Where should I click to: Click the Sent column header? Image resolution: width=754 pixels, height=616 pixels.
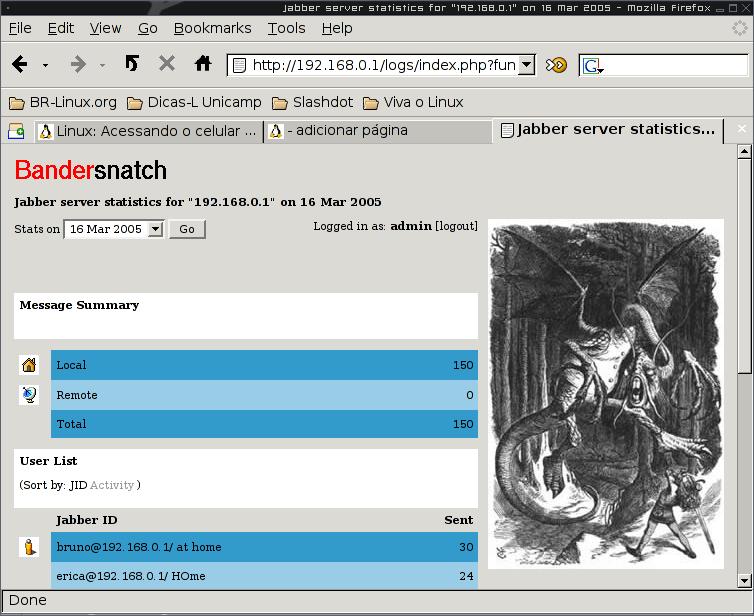tap(459, 520)
